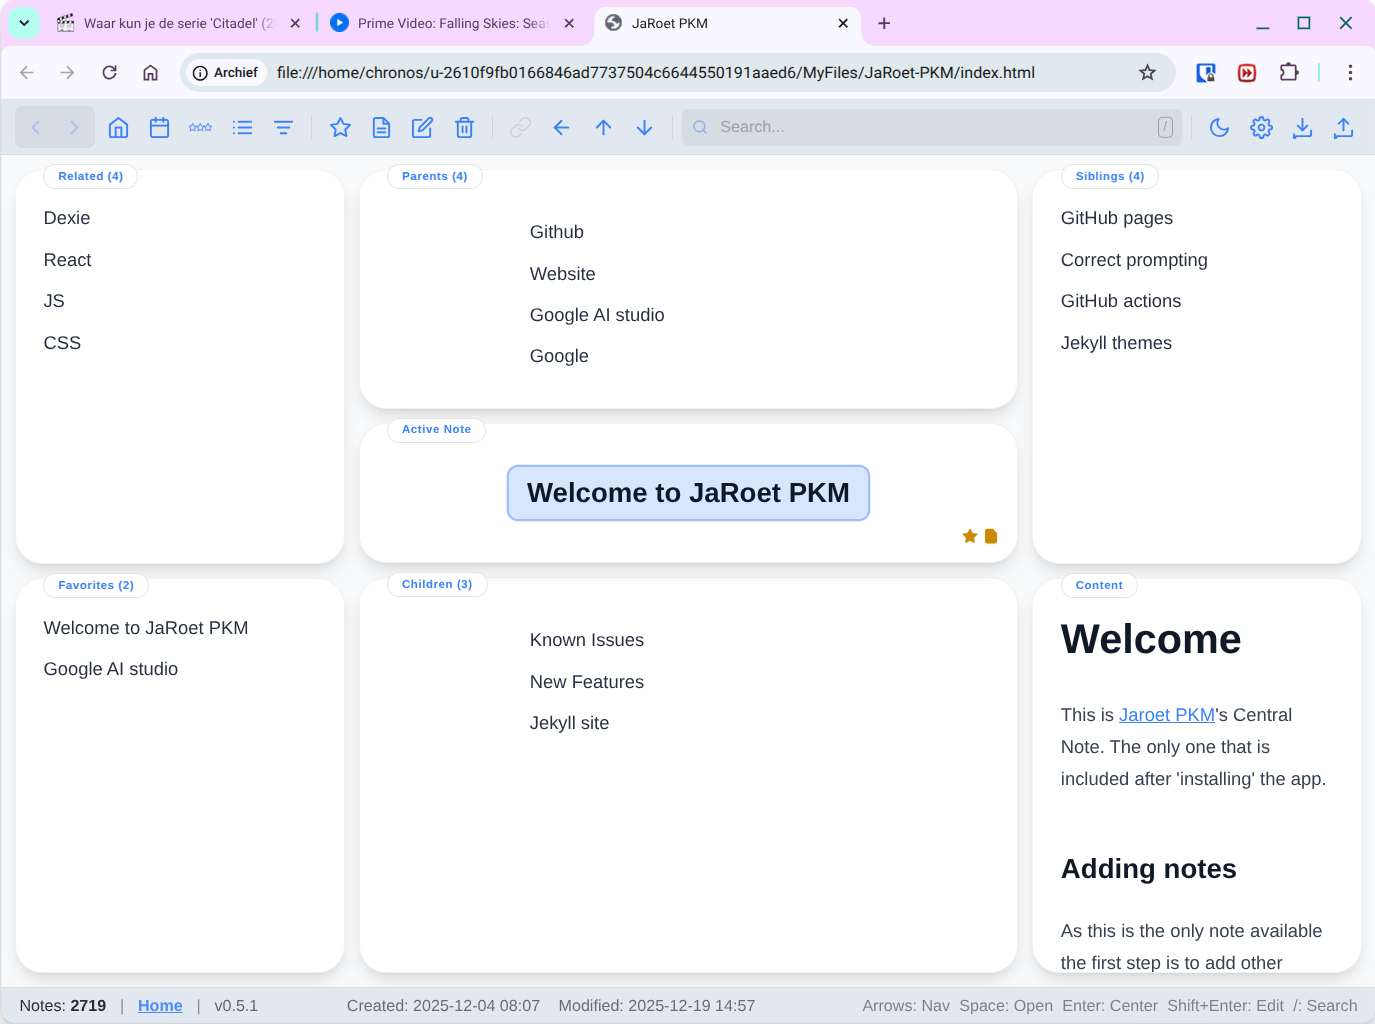
Task: Edit the active note via pencil icon
Action: (421, 127)
